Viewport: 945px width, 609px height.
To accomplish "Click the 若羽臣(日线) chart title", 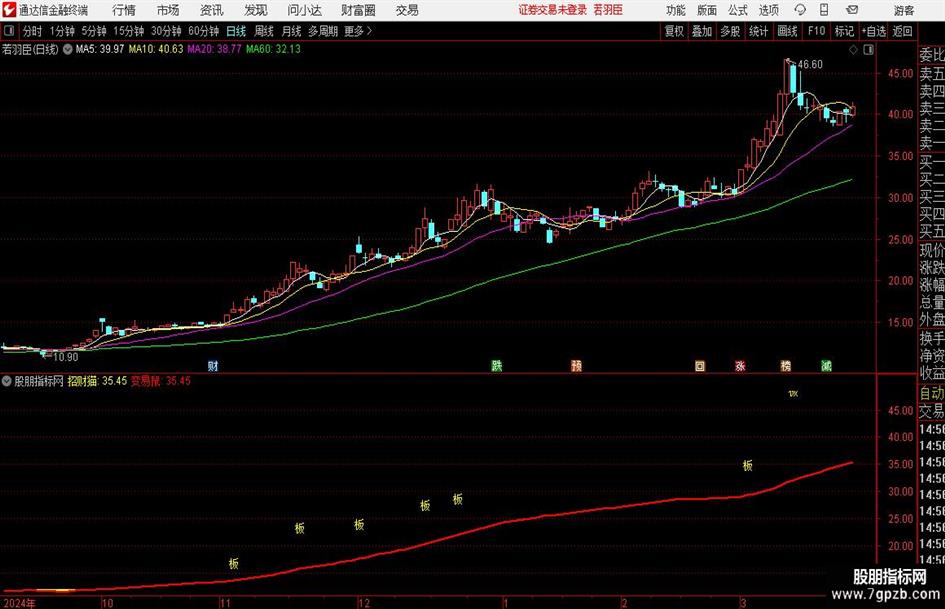I will click(30, 49).
